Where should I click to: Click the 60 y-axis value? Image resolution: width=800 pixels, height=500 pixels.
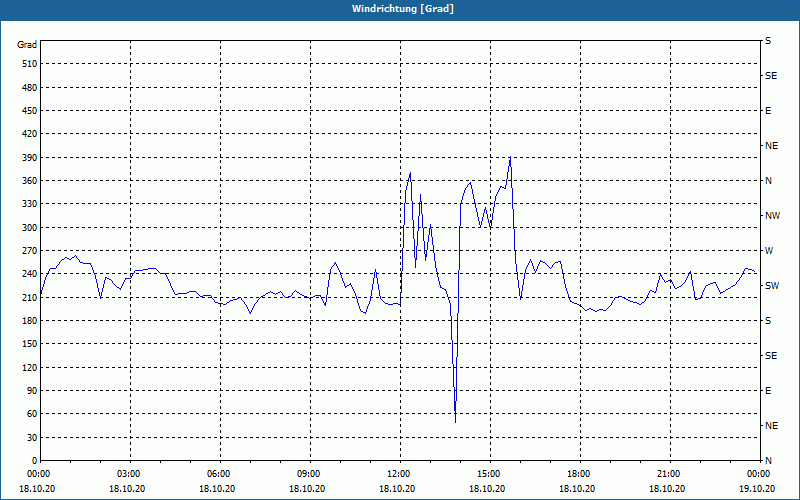tap(32, 414)
